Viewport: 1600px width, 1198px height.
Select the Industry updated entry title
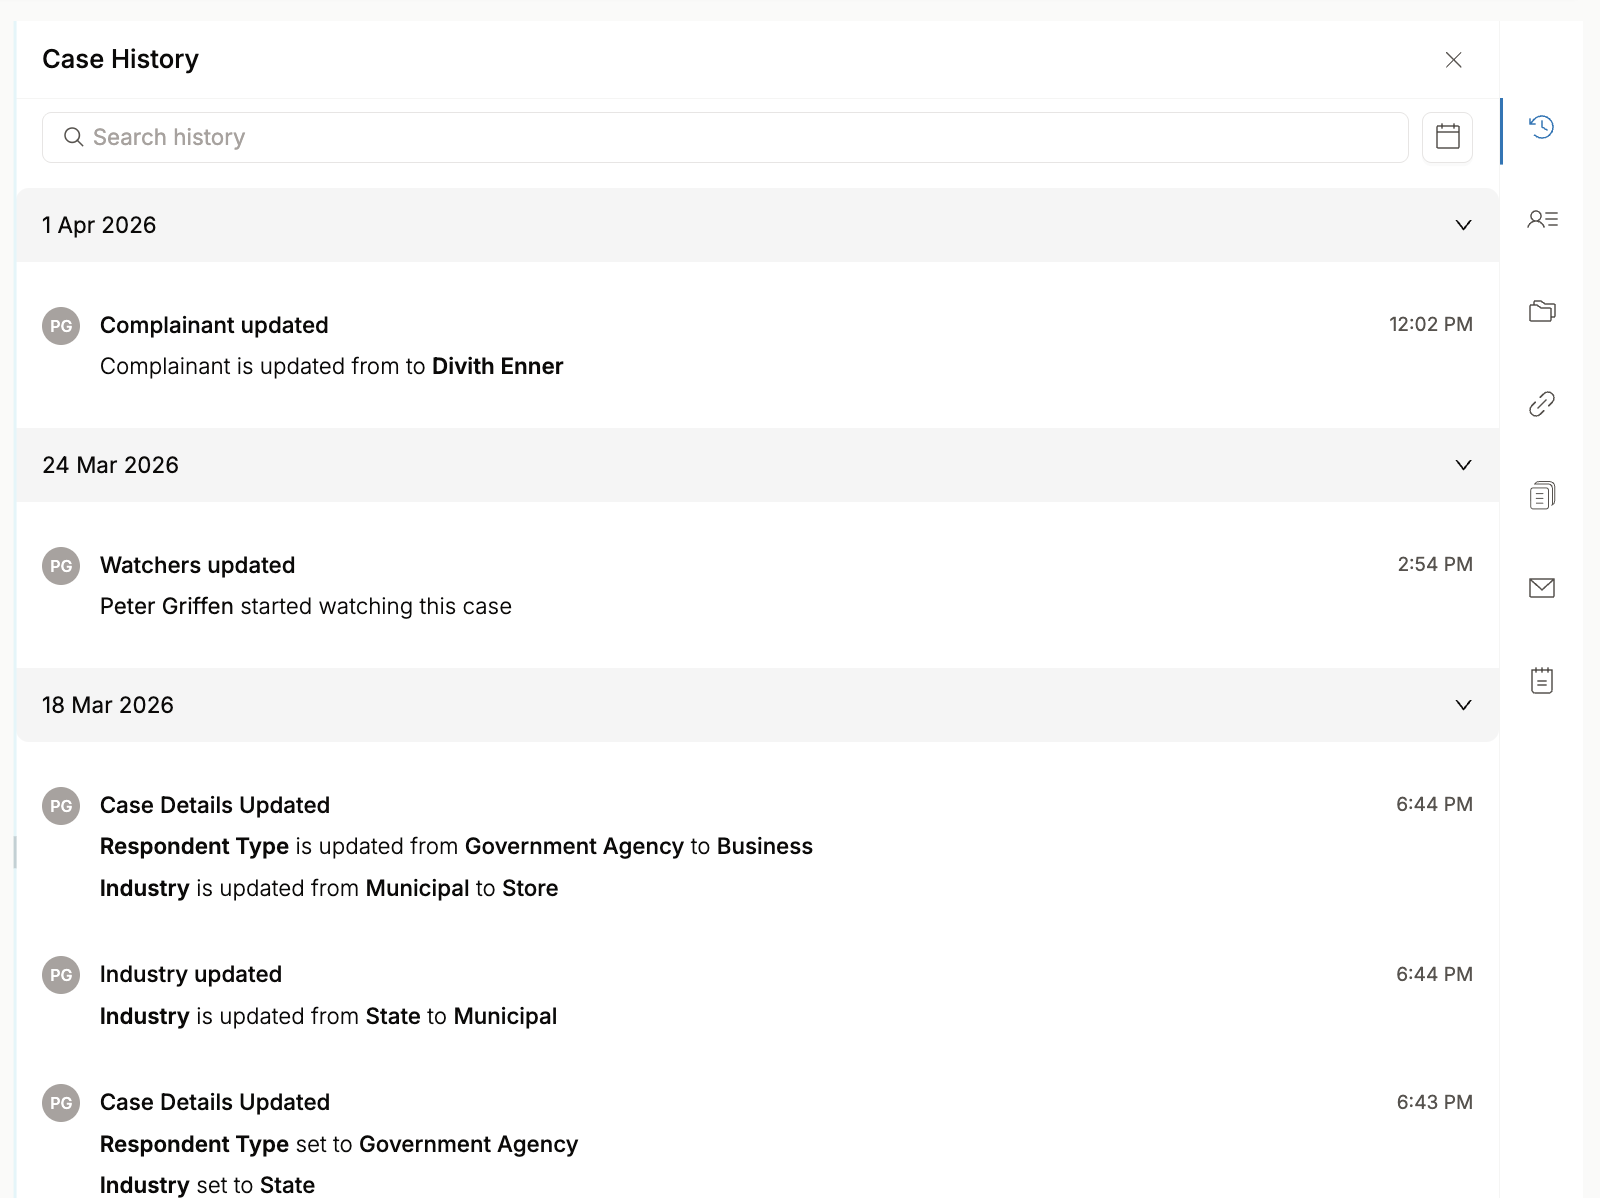191,974
